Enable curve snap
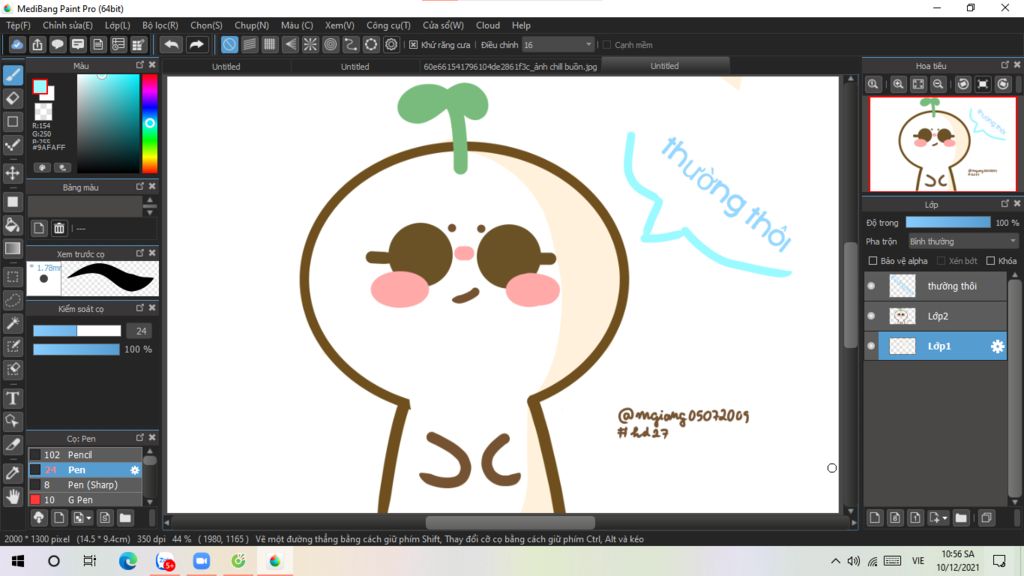1024x576 pixels. pyautogui.click(x=351, y=44)
